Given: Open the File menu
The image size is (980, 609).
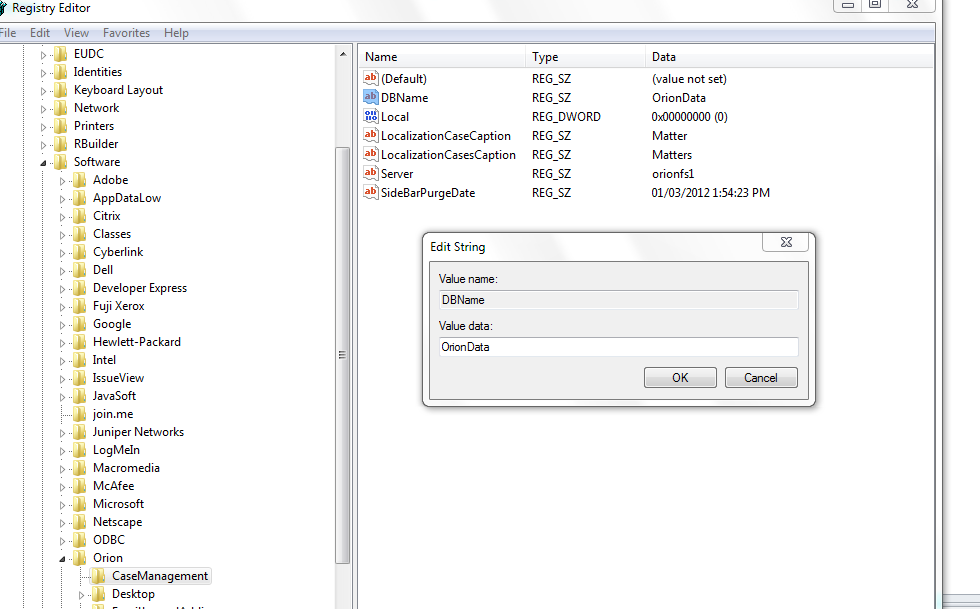Looking at the screenshot, I should pos(8,33).
